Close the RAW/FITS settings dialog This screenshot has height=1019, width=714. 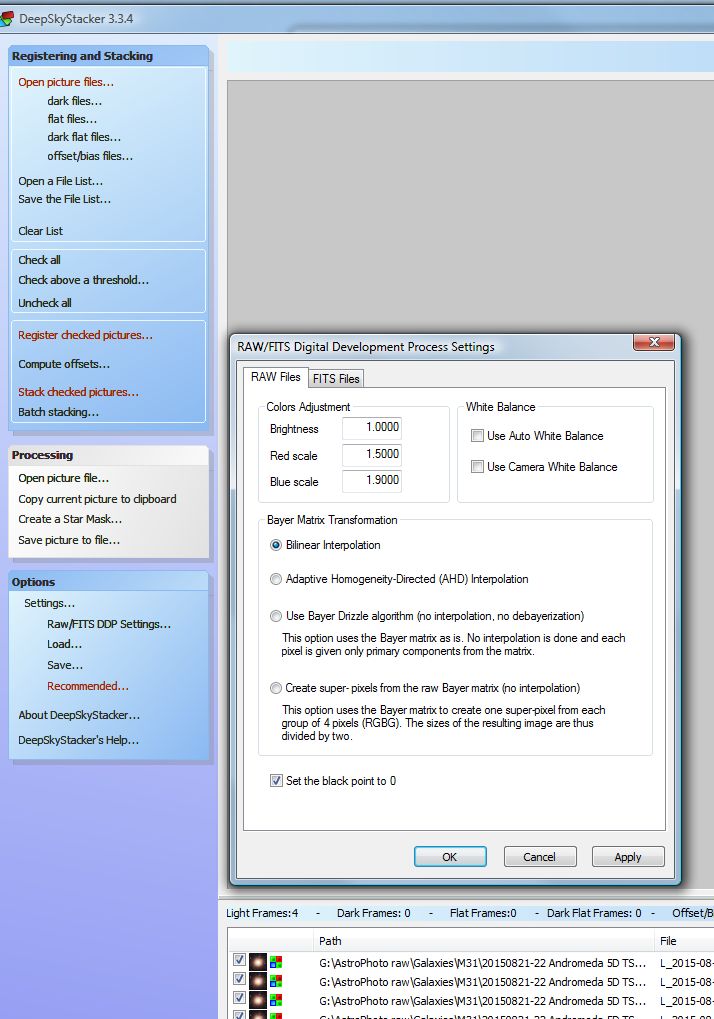coord(654,342)
